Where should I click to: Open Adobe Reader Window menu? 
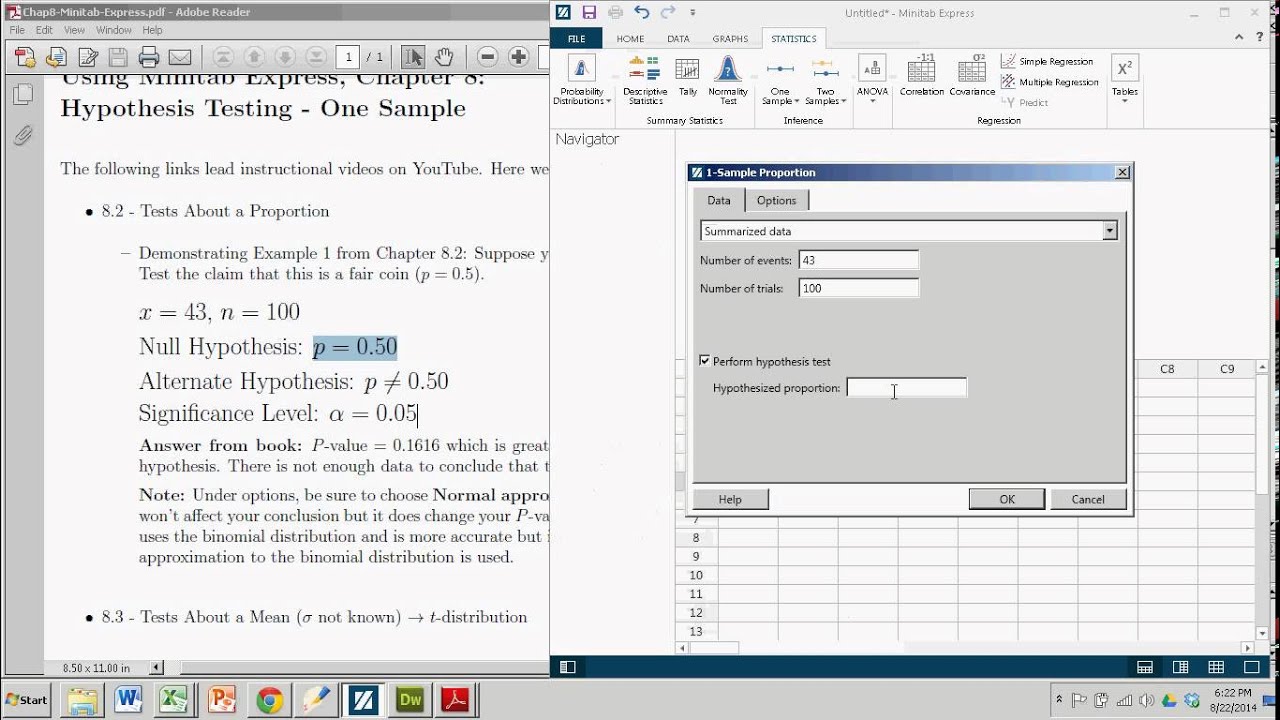[x=114, y=30]
